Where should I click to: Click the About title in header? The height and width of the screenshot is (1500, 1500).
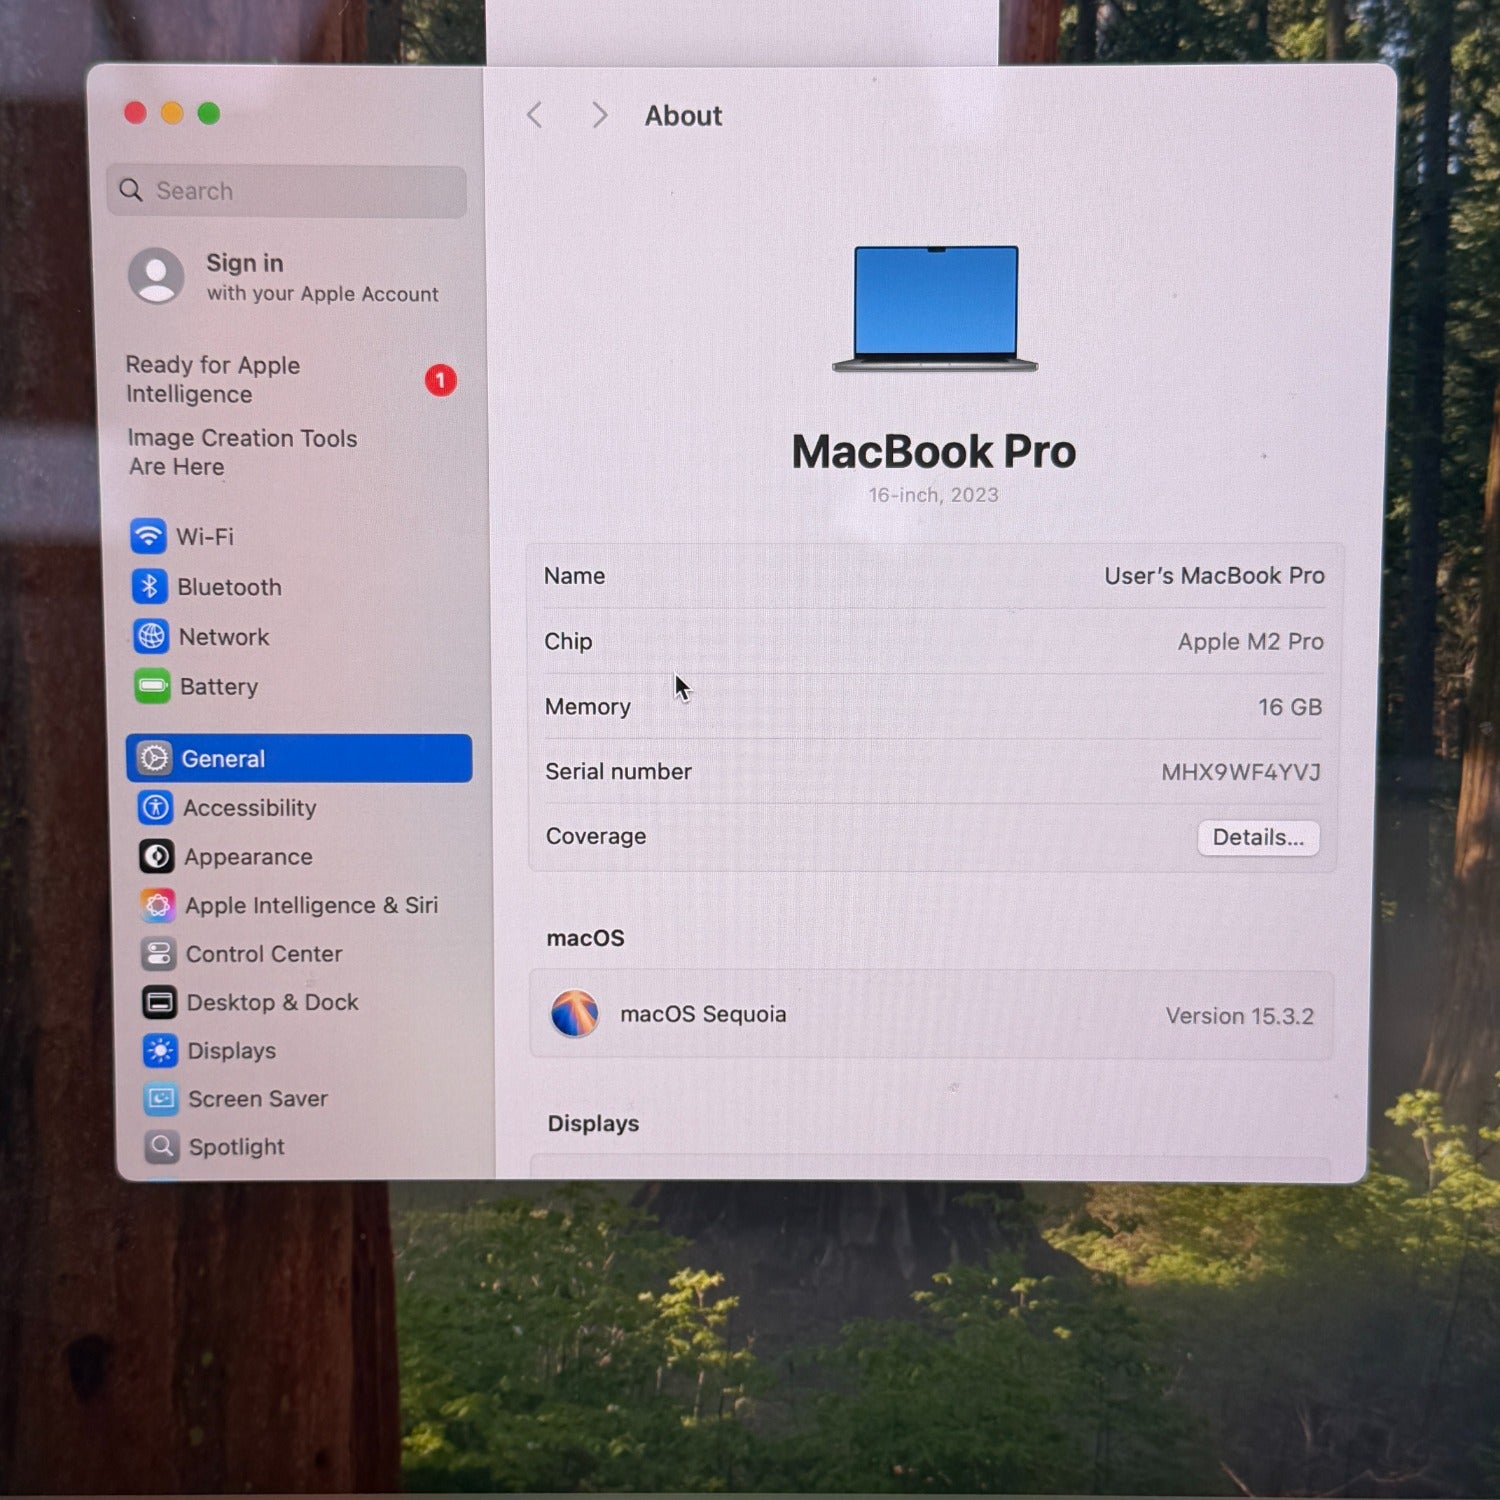pos(683,116)
